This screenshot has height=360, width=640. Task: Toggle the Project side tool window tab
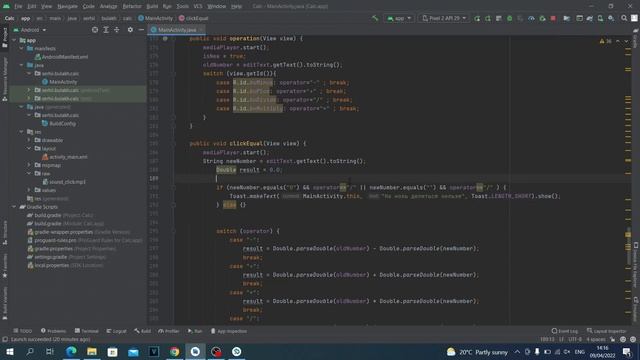4,37
